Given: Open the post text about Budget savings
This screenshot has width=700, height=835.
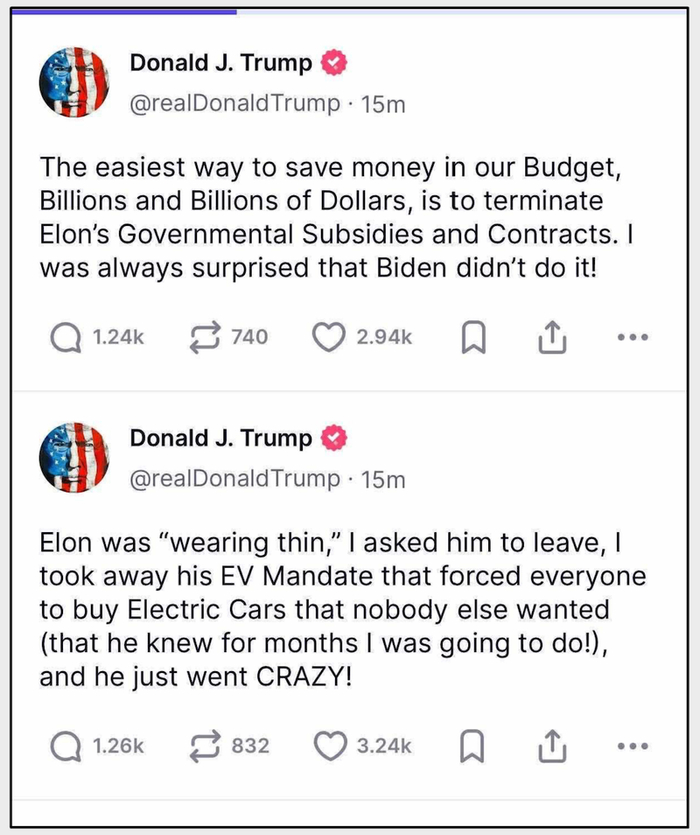Looking at the screenshot, I should click(320, 217).
